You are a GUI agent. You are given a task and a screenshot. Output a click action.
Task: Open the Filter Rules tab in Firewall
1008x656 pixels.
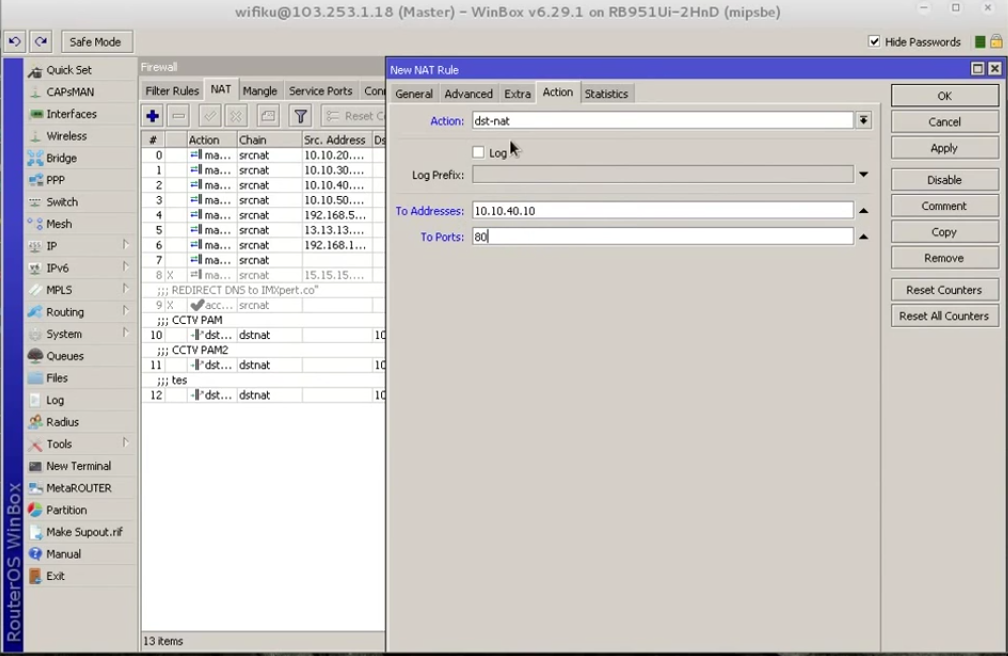click(x=172, y=91)
